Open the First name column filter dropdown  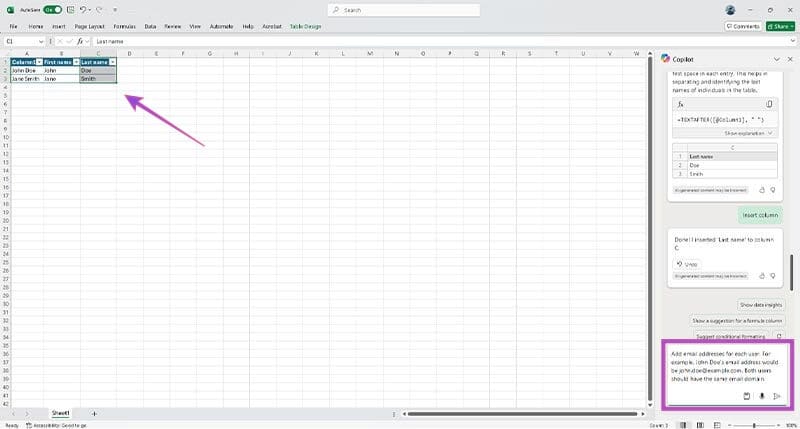[75, 62]
